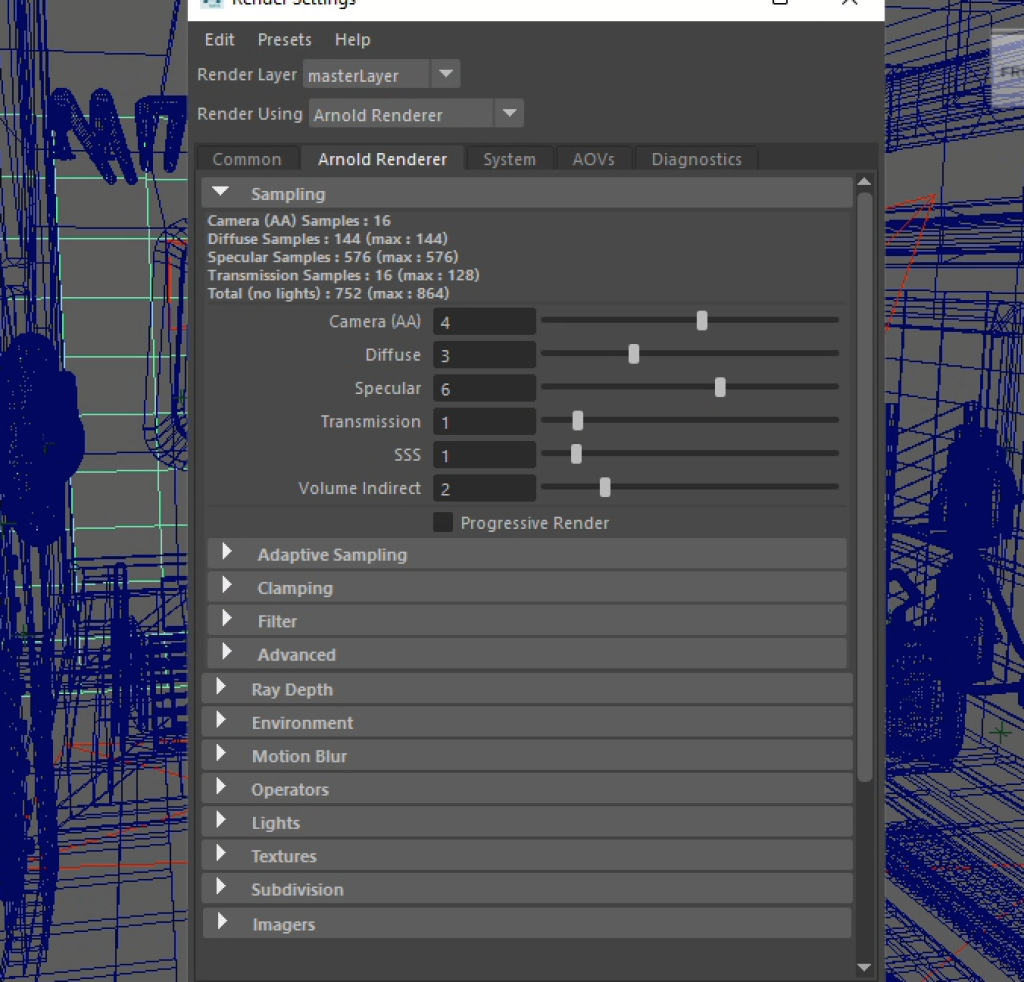Open the Render Using renderer dropdown
The width and height of the screenshot is (1024, 982).
click(x=509, y=114)
